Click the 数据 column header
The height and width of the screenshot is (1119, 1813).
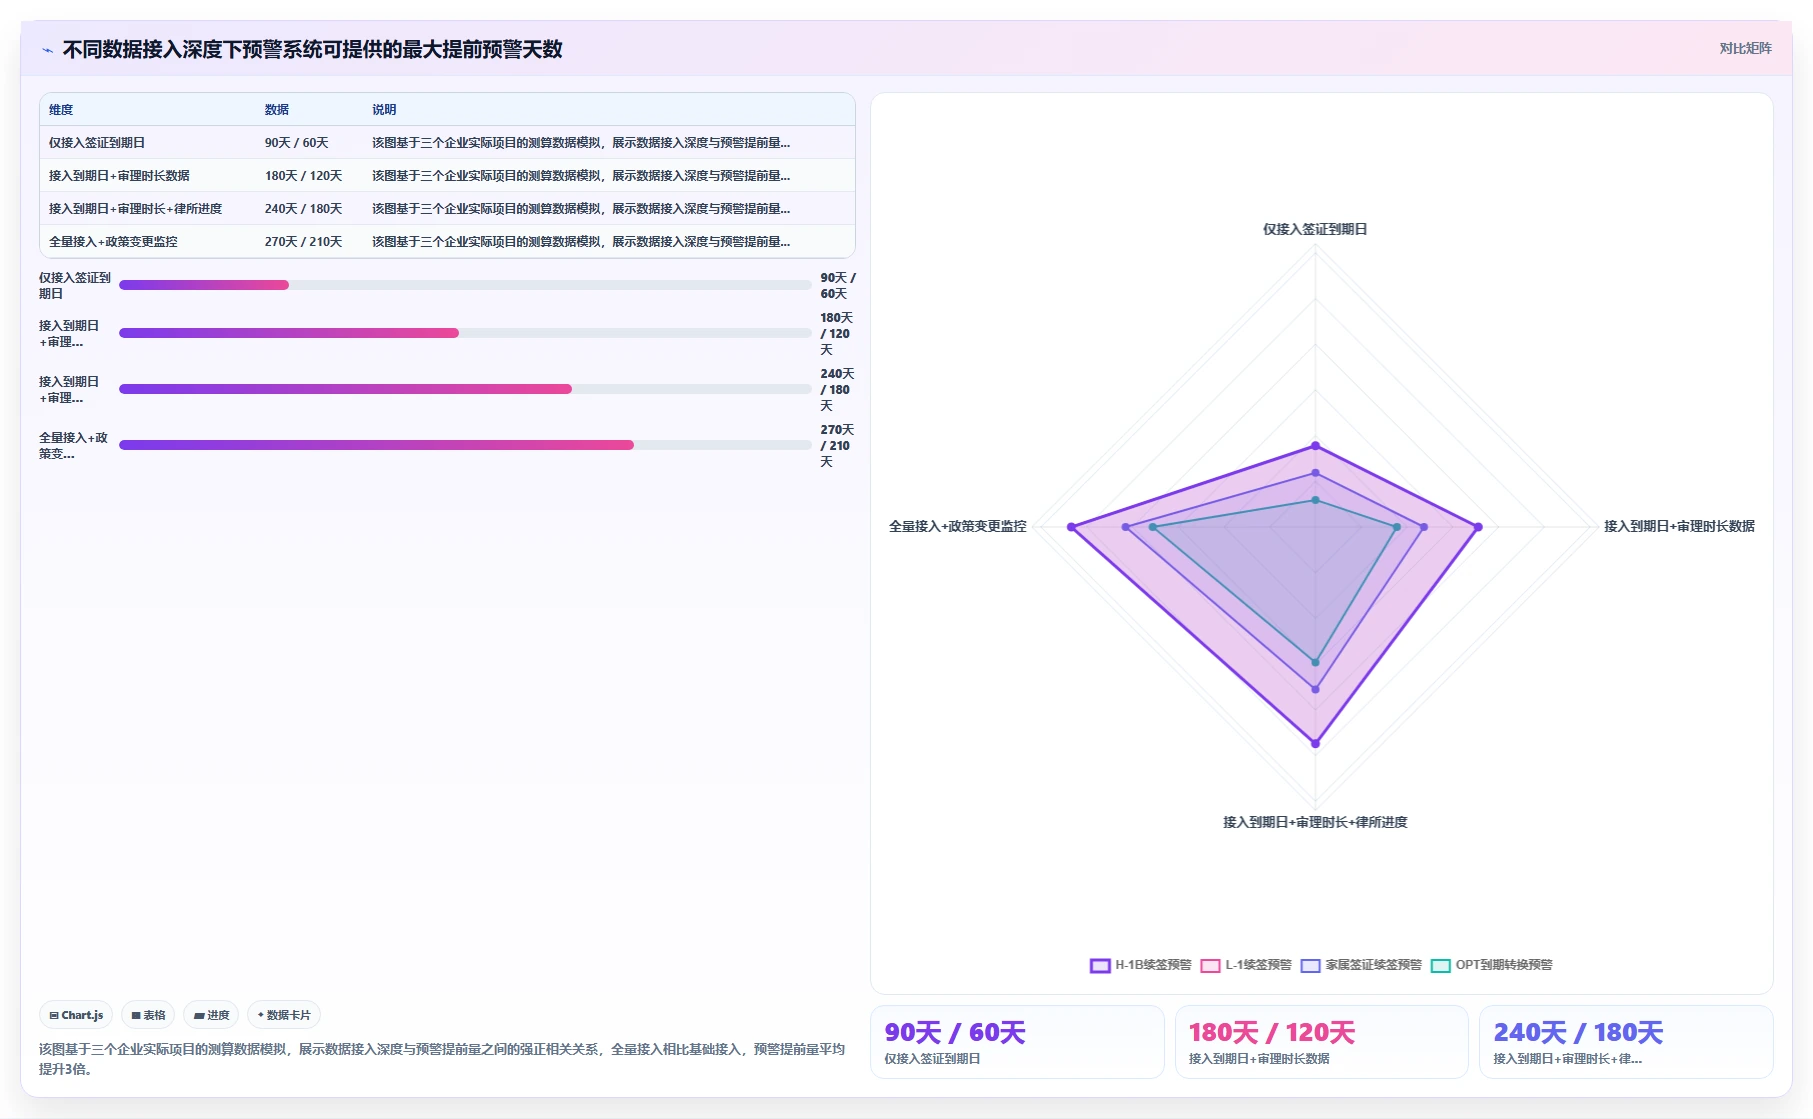[277, 110]
